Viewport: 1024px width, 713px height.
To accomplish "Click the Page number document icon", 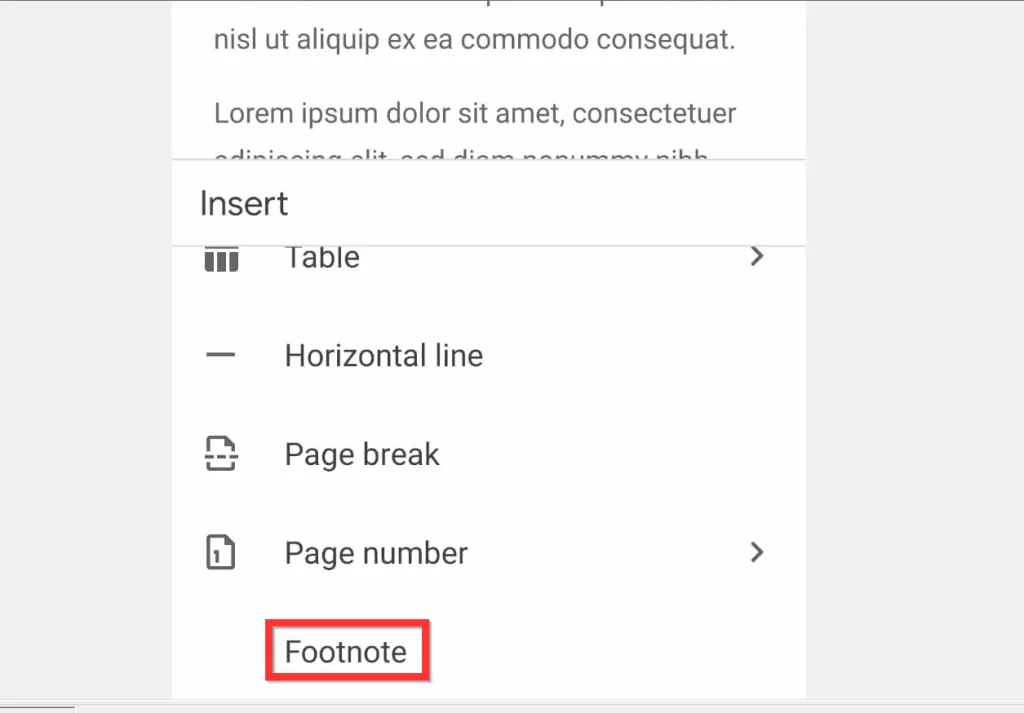I will click(220, 551).
